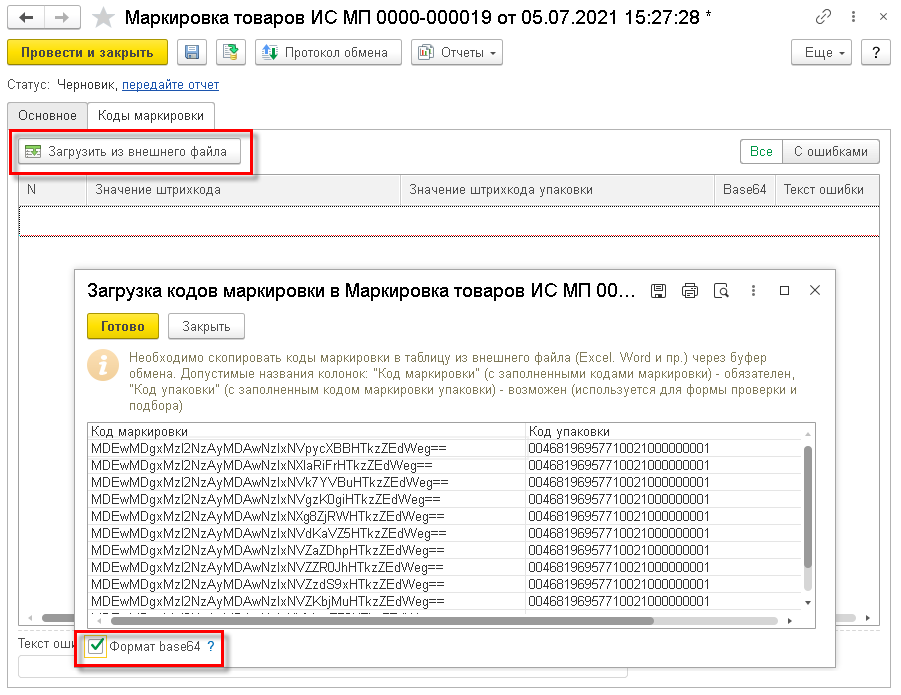
Task: Open the Еще menu
Action: click(x=821, y=52)
